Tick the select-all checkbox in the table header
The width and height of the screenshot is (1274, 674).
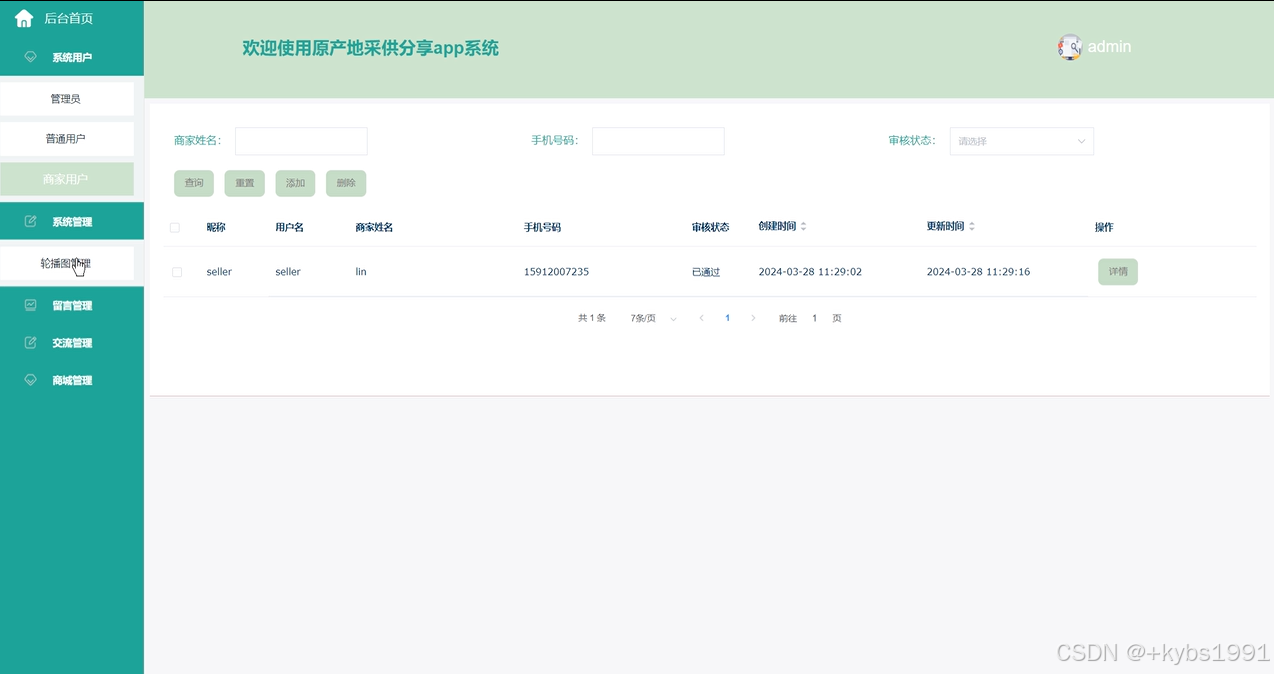tap(175, 228)
